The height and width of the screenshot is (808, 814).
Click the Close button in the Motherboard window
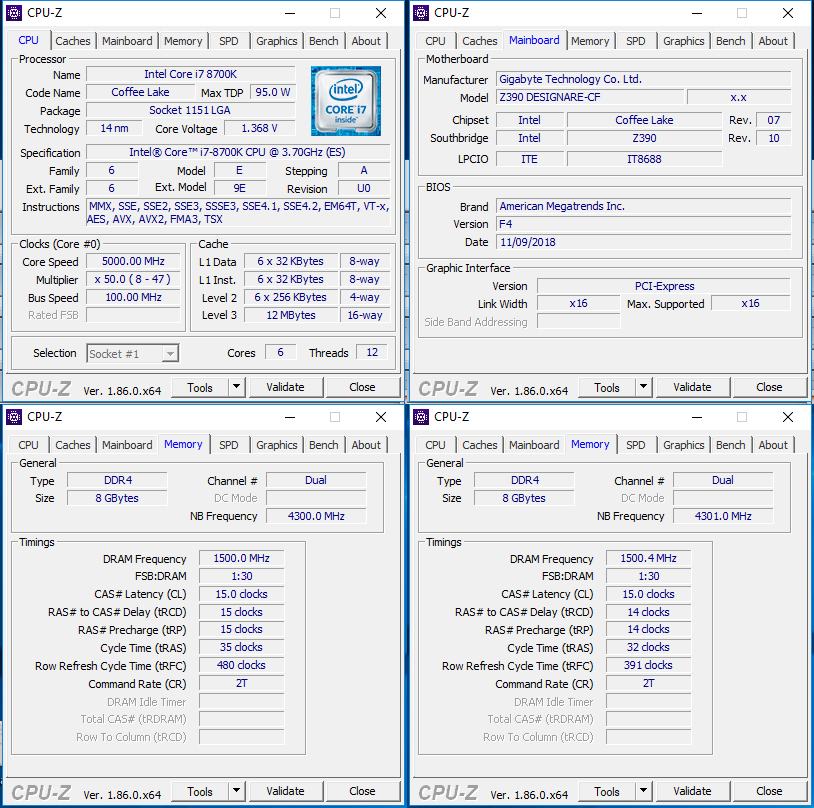pos(769,387)
